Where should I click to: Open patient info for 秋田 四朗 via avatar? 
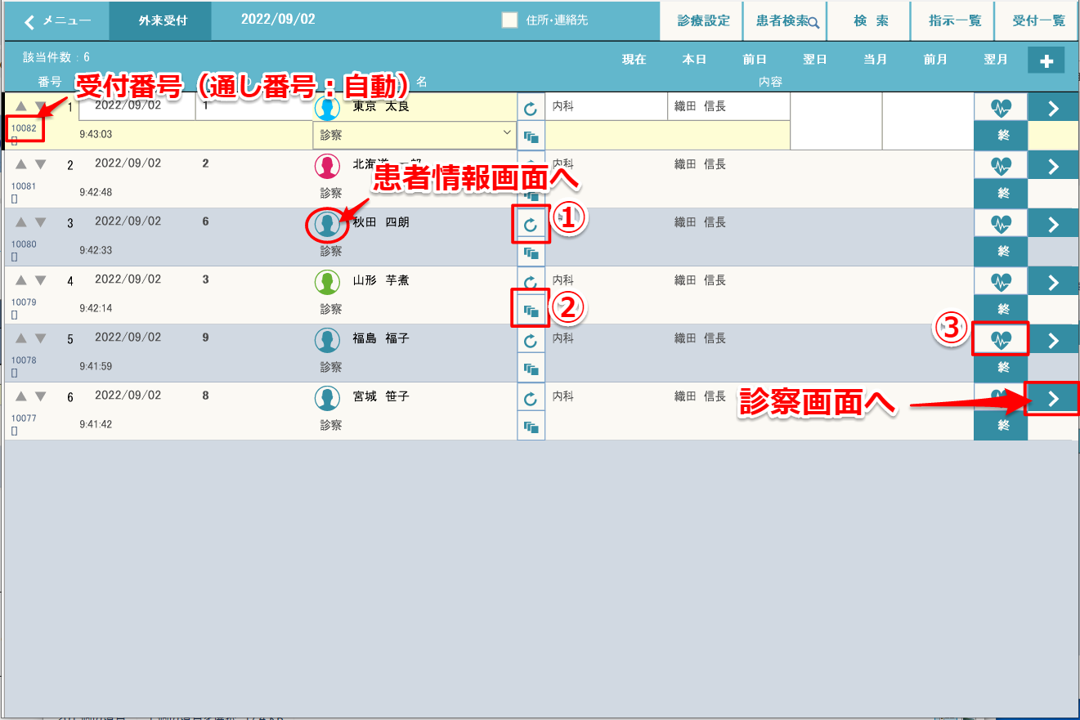pos(327,223)
